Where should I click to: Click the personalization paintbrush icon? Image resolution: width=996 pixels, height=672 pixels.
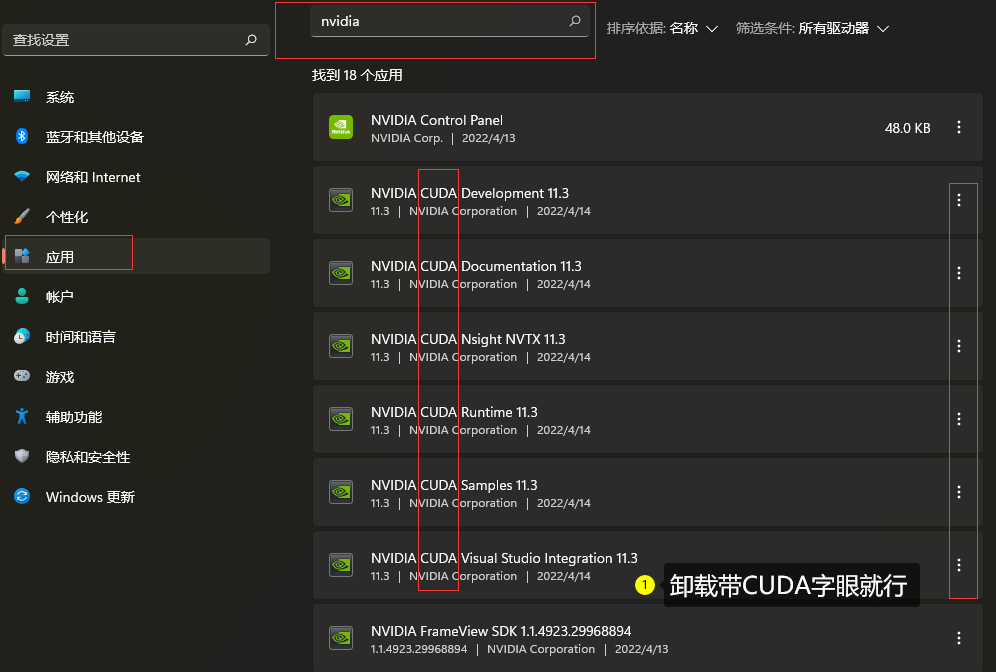pos(22,216)
